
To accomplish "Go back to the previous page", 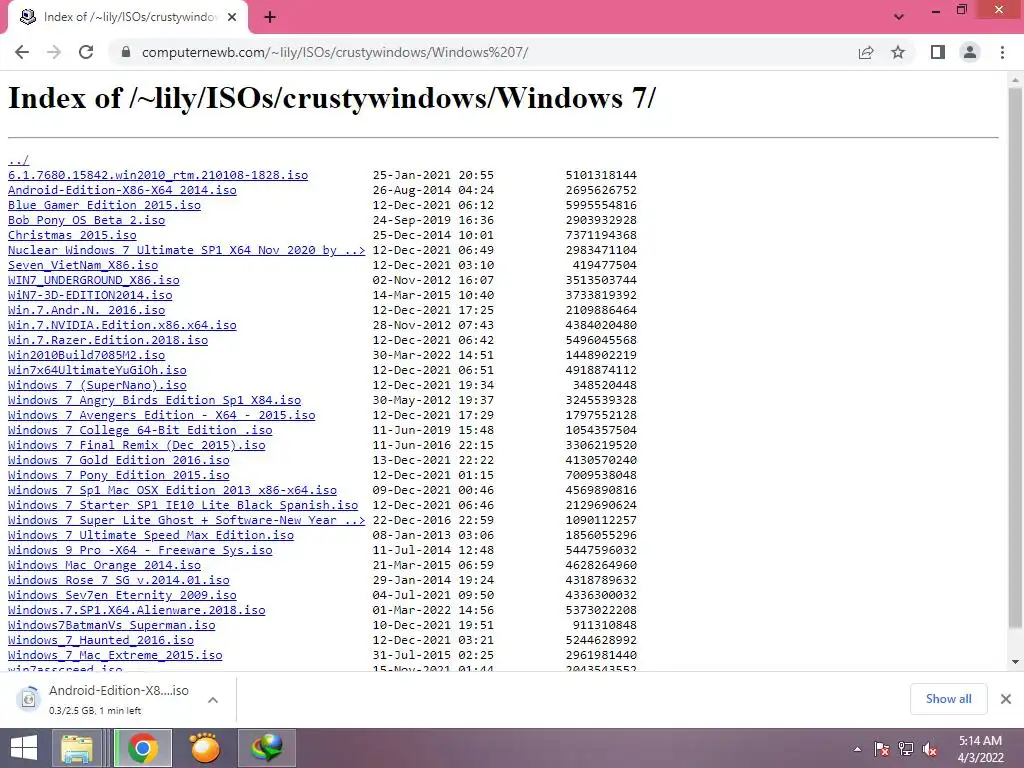I will 22,52.
